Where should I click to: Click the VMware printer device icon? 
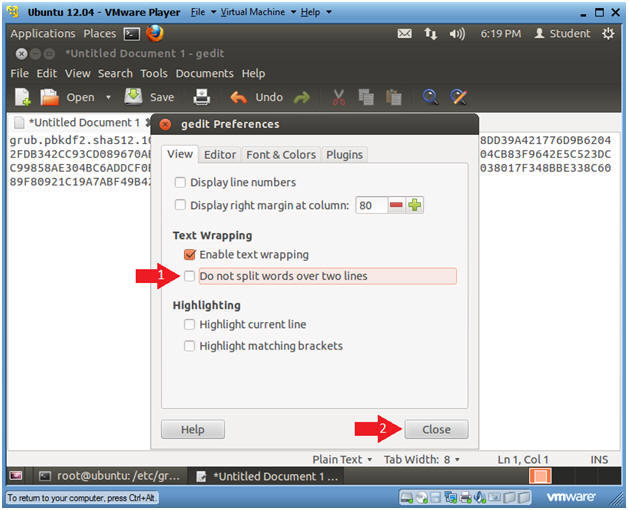(x=465, y=498)
